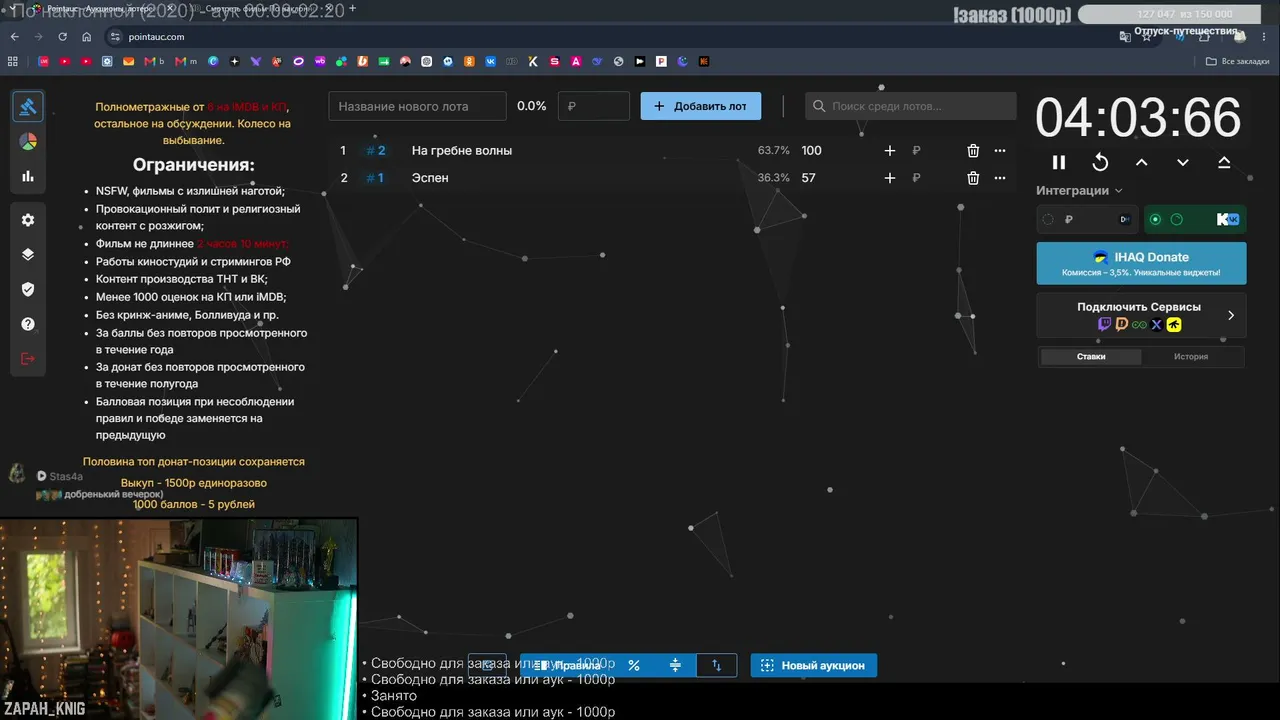This screenshot has height=720, width=1280.
Task: Click the Добавить лот button
Action: tap(701, 106)
